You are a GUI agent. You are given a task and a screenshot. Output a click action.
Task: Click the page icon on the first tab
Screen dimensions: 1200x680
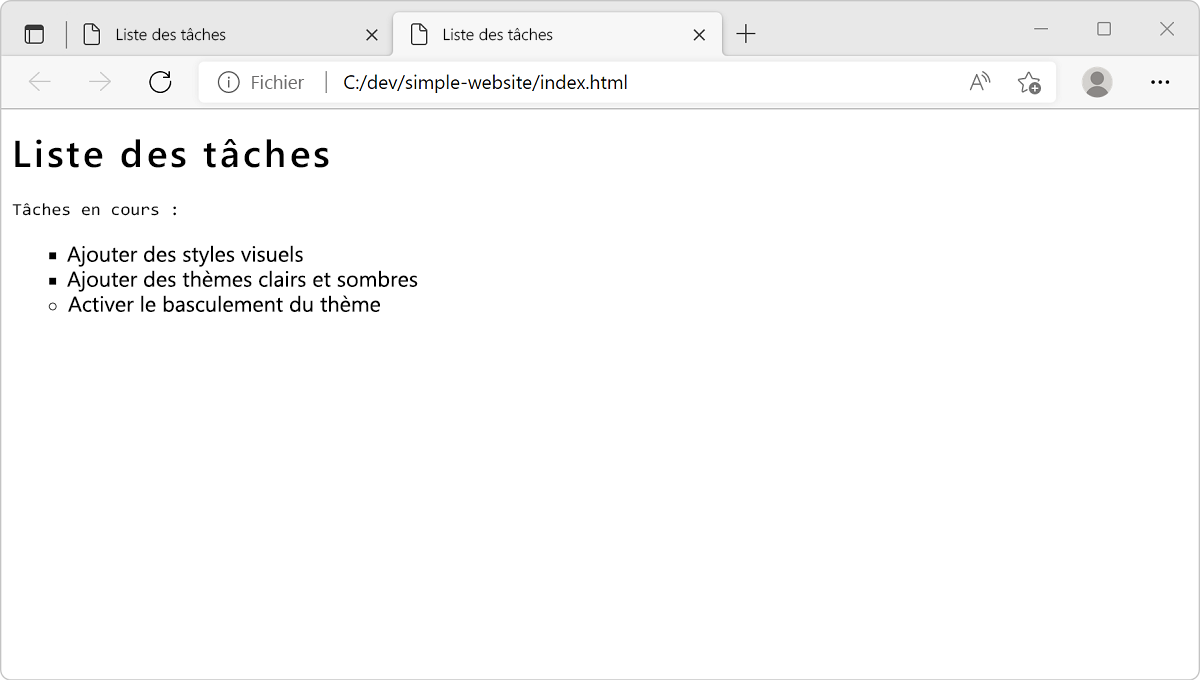92,34
